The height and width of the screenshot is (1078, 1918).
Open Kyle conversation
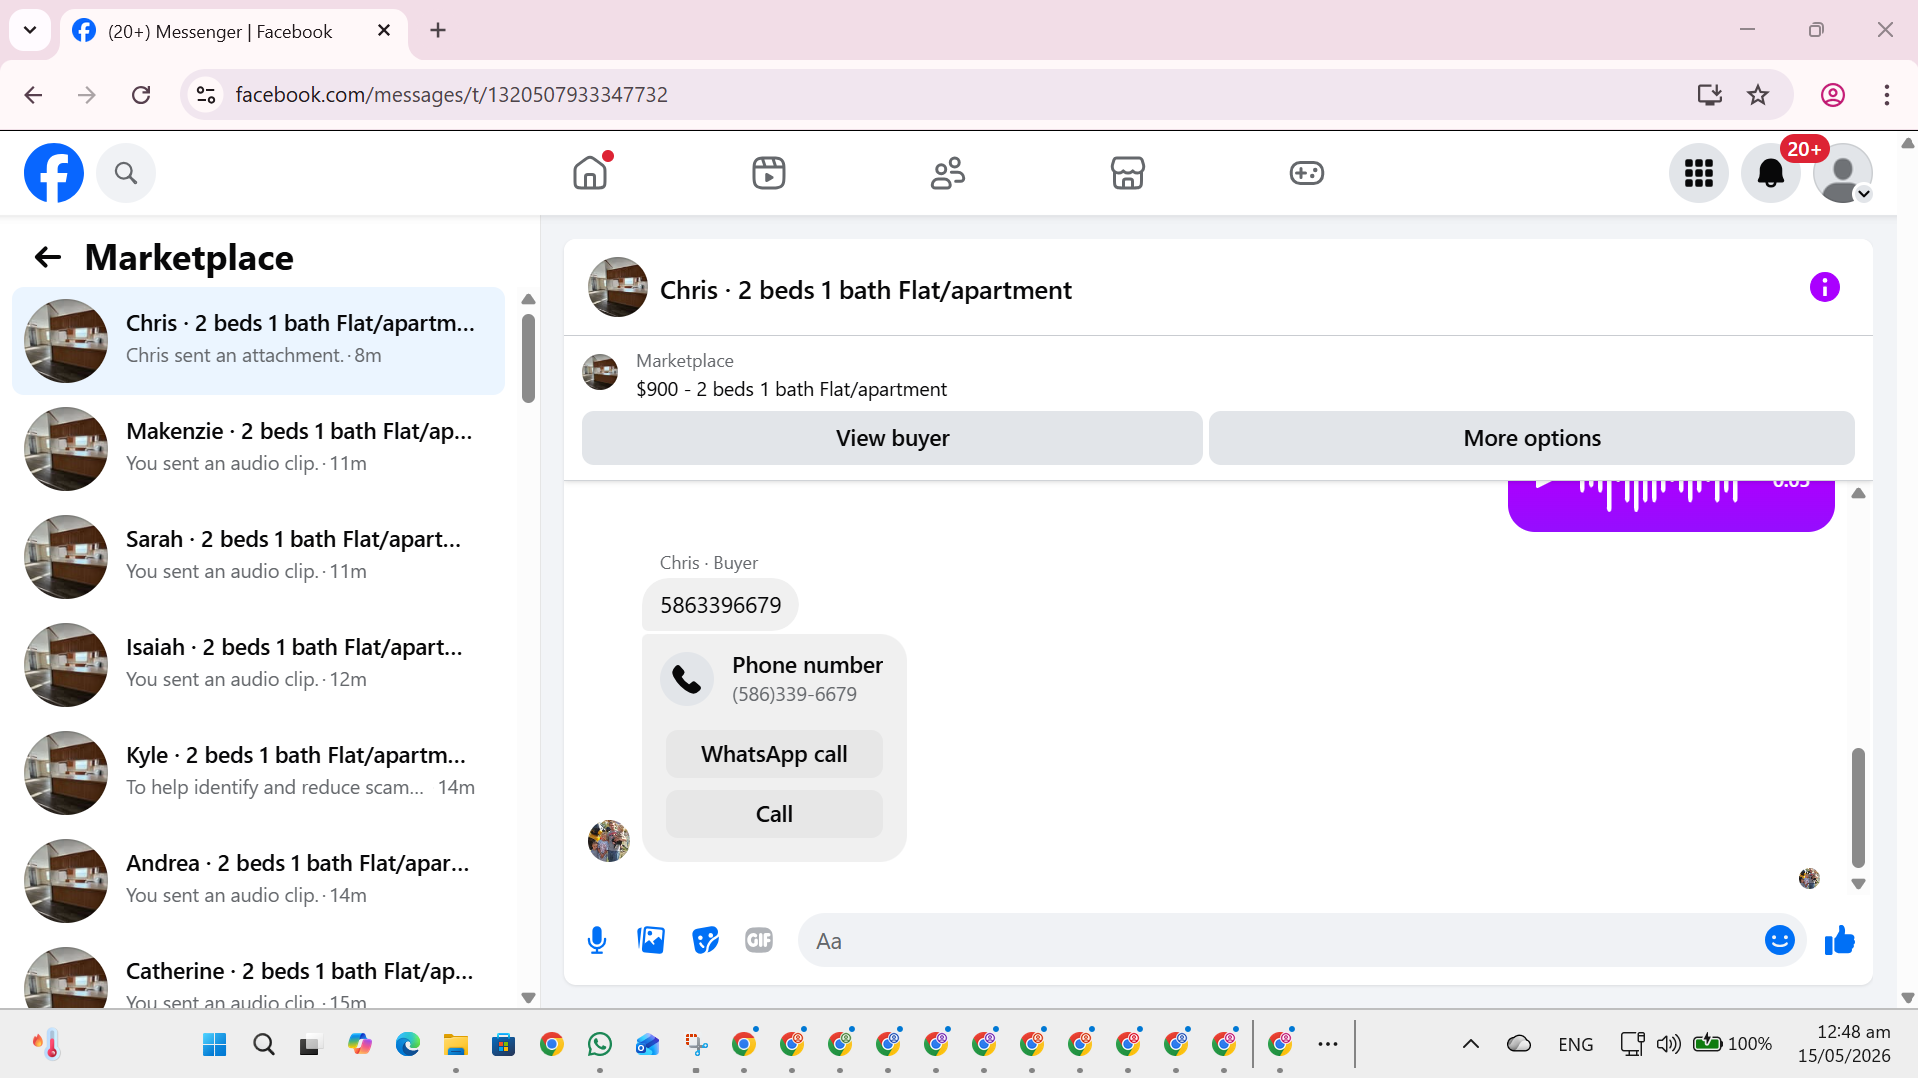258,772
